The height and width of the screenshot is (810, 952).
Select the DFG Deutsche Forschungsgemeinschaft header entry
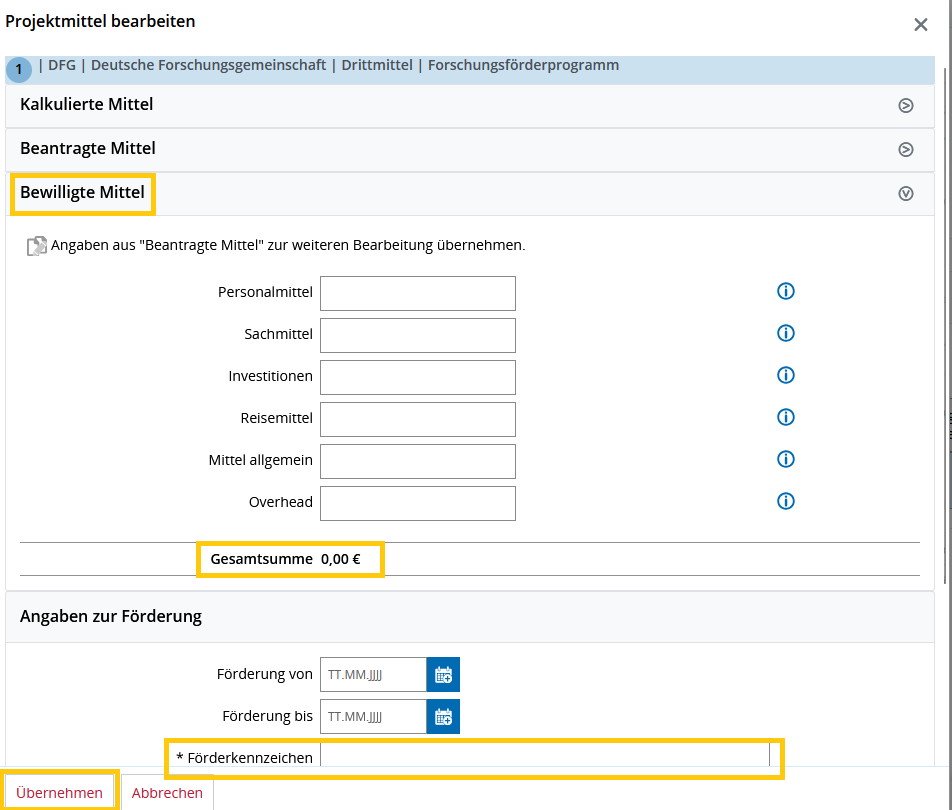click(328, 66)
